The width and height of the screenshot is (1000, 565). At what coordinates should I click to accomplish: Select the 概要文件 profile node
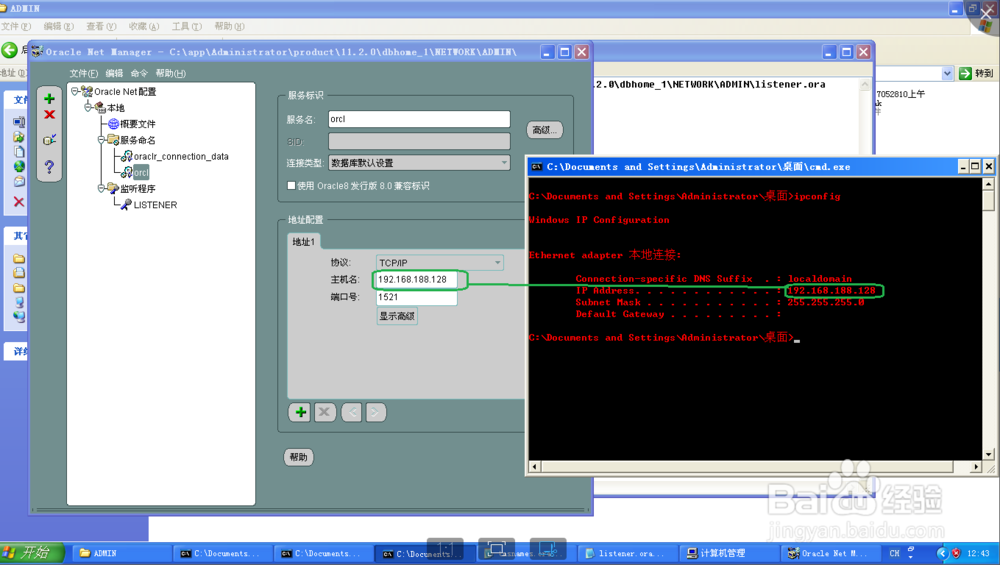(x=137, y=124)
